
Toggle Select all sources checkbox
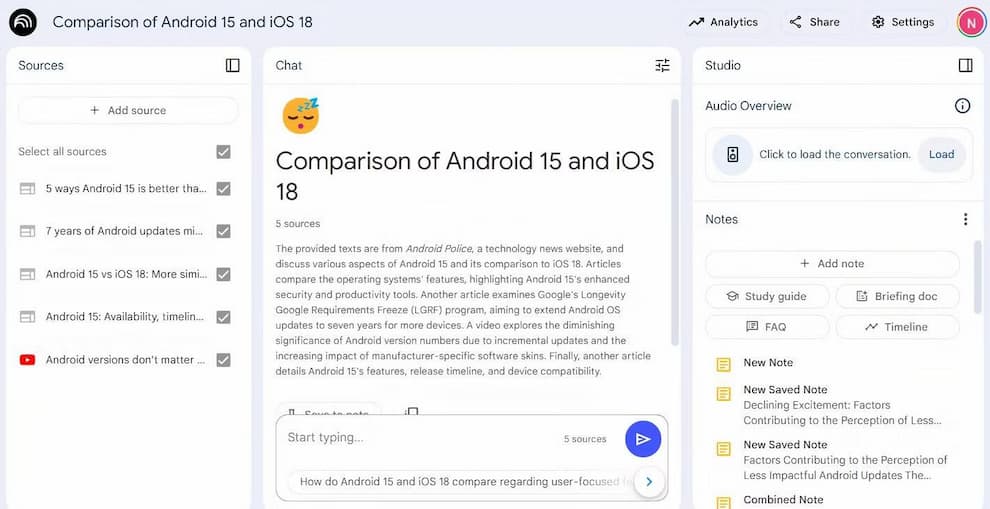[224, 152]
